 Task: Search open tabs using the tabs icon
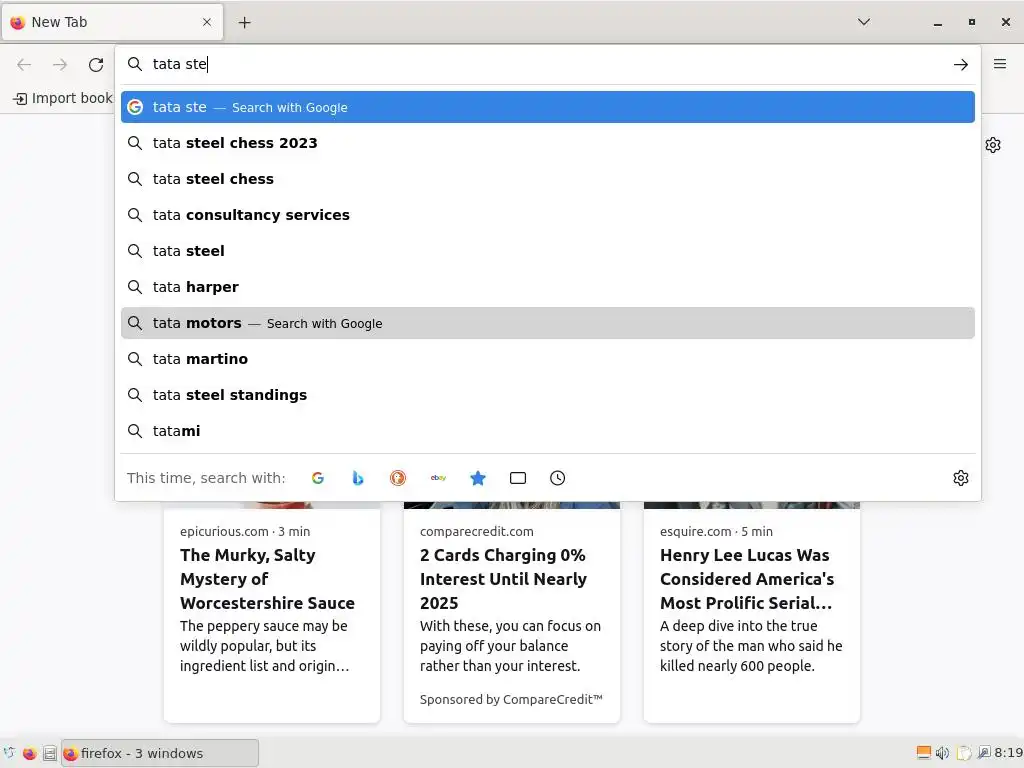click(x=518, y=478)
